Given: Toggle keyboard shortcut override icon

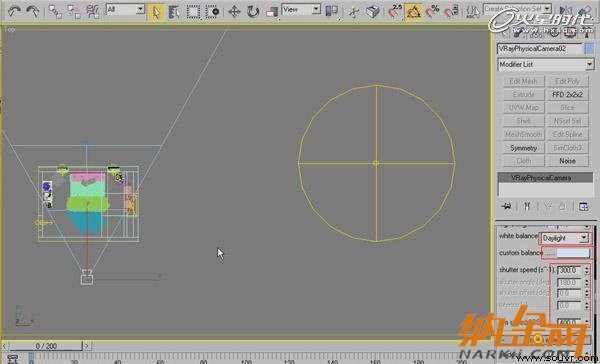Looking at the screenshot, I should [372, 12].
